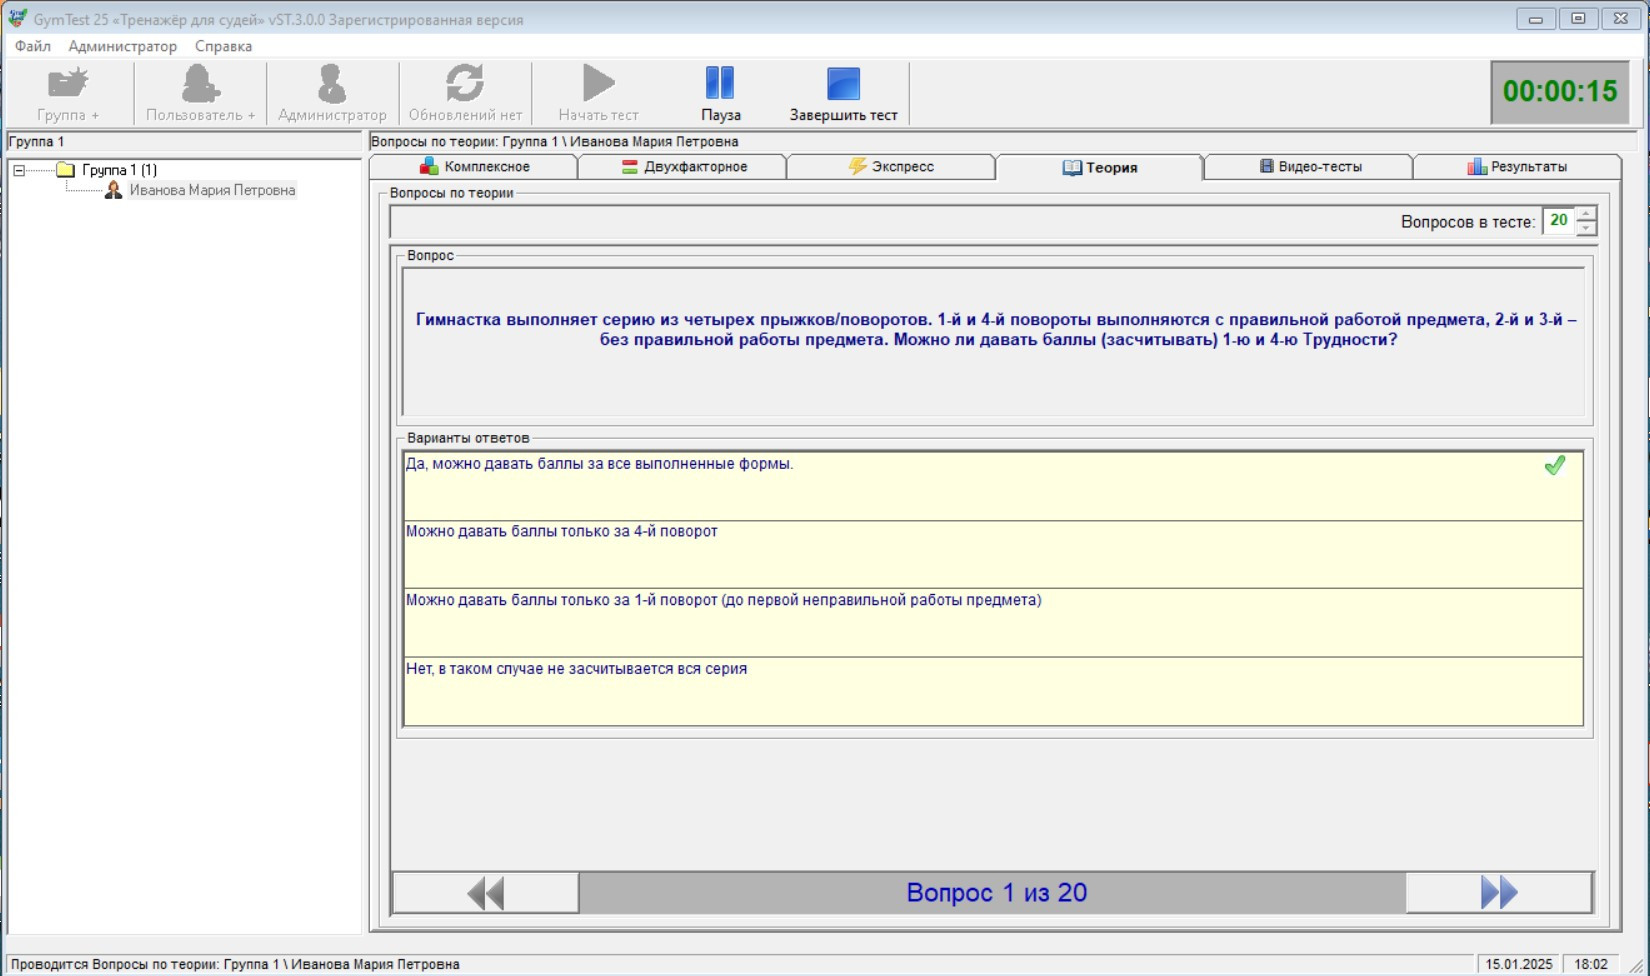This screenshot has width=1650, height=976.
Task: Go to previous question with double arrow
Action: [486, 892]
